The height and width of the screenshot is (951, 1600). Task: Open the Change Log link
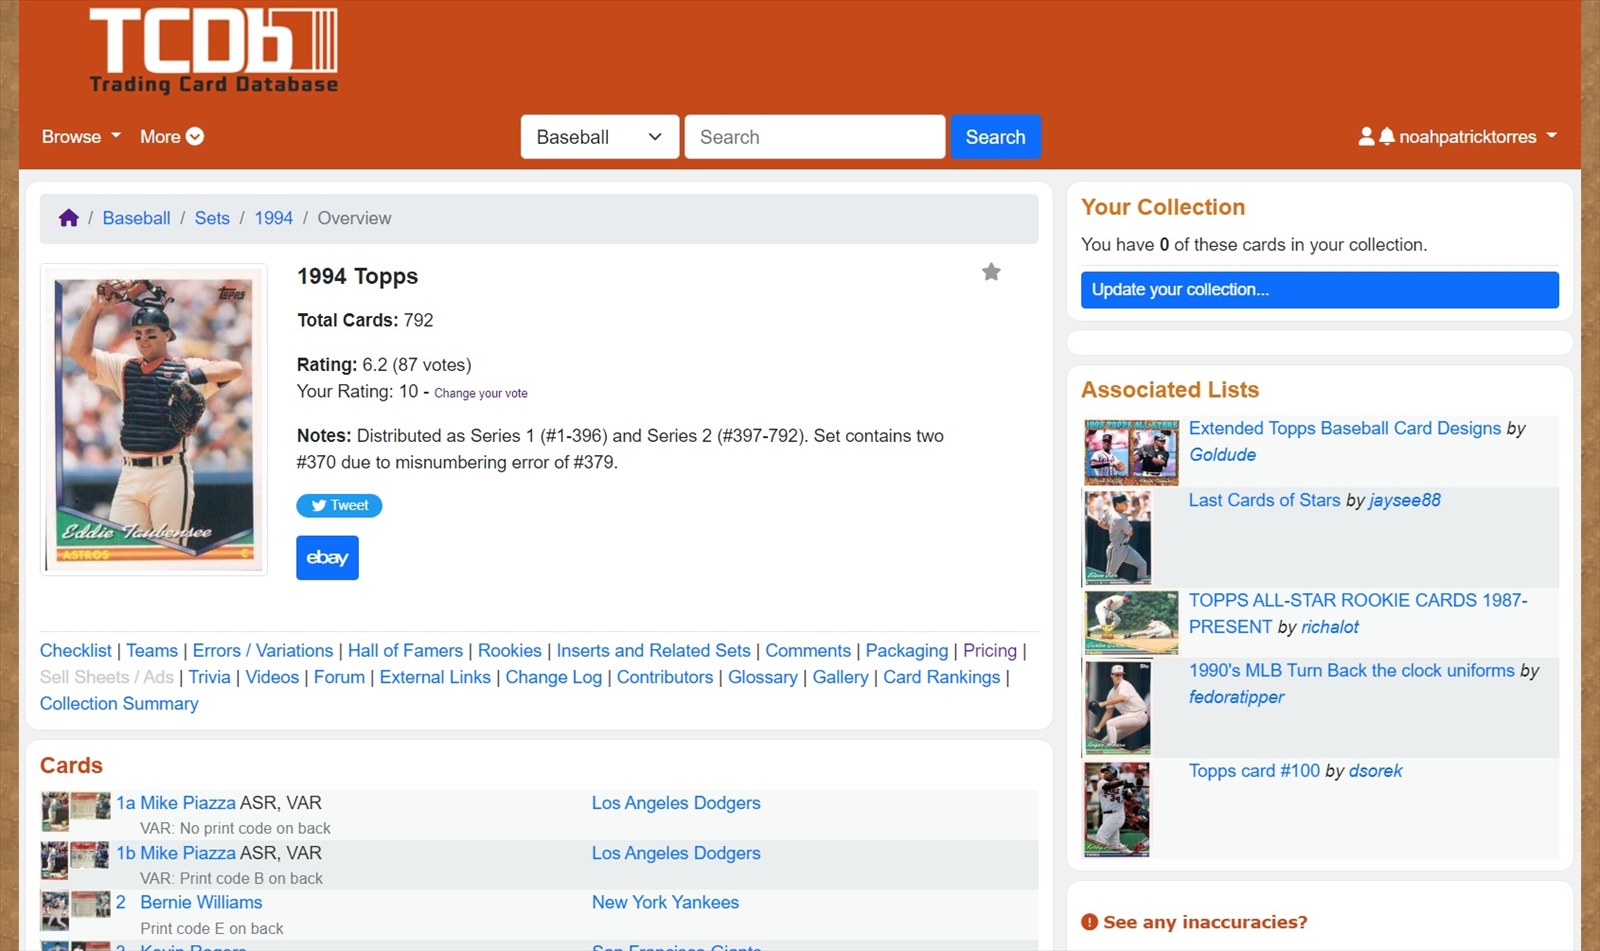[554, 677]
